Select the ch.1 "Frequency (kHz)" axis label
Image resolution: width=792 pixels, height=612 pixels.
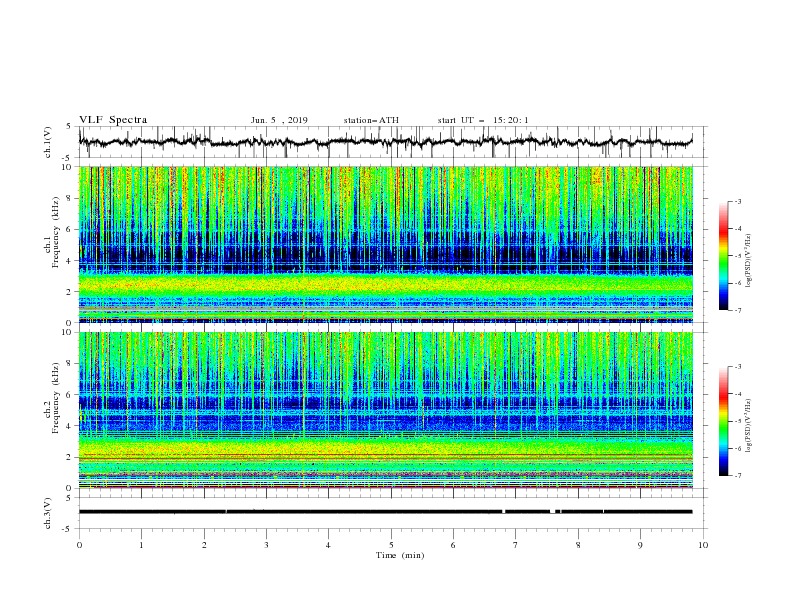[x=56, y=233]
